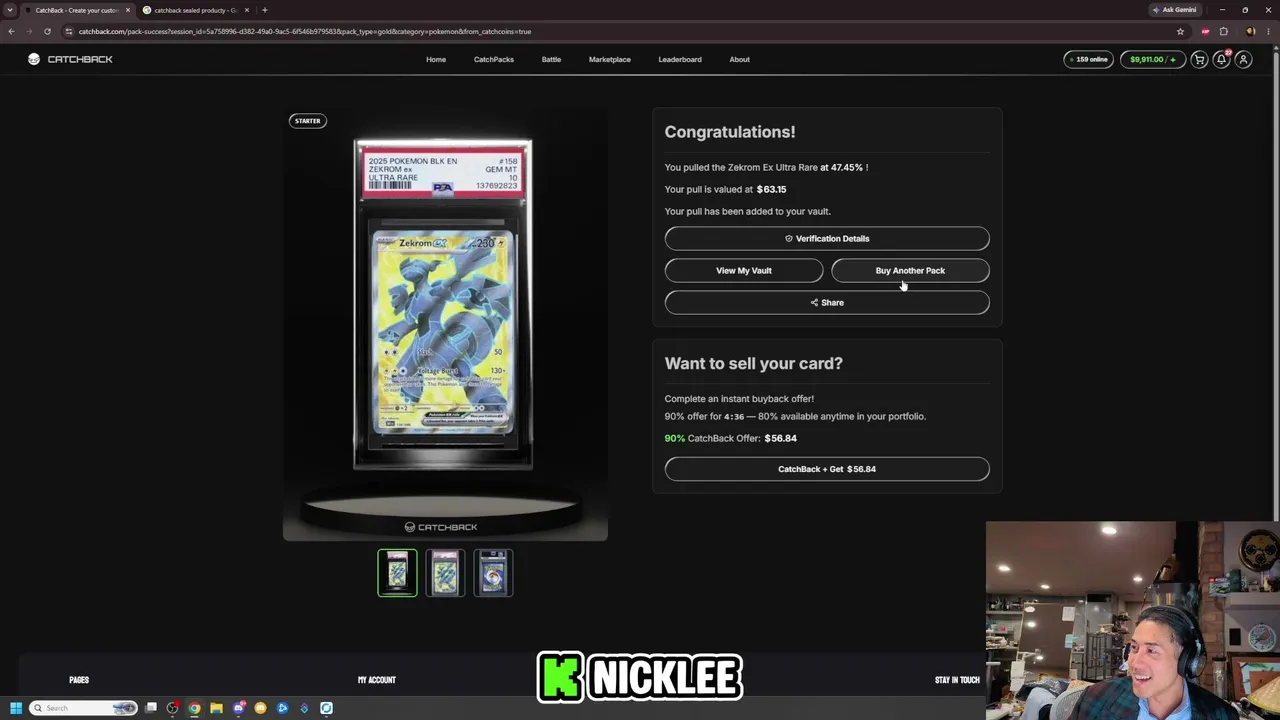1280x720 pixels.
Task: Reload the current page
Action: (47, 31)
